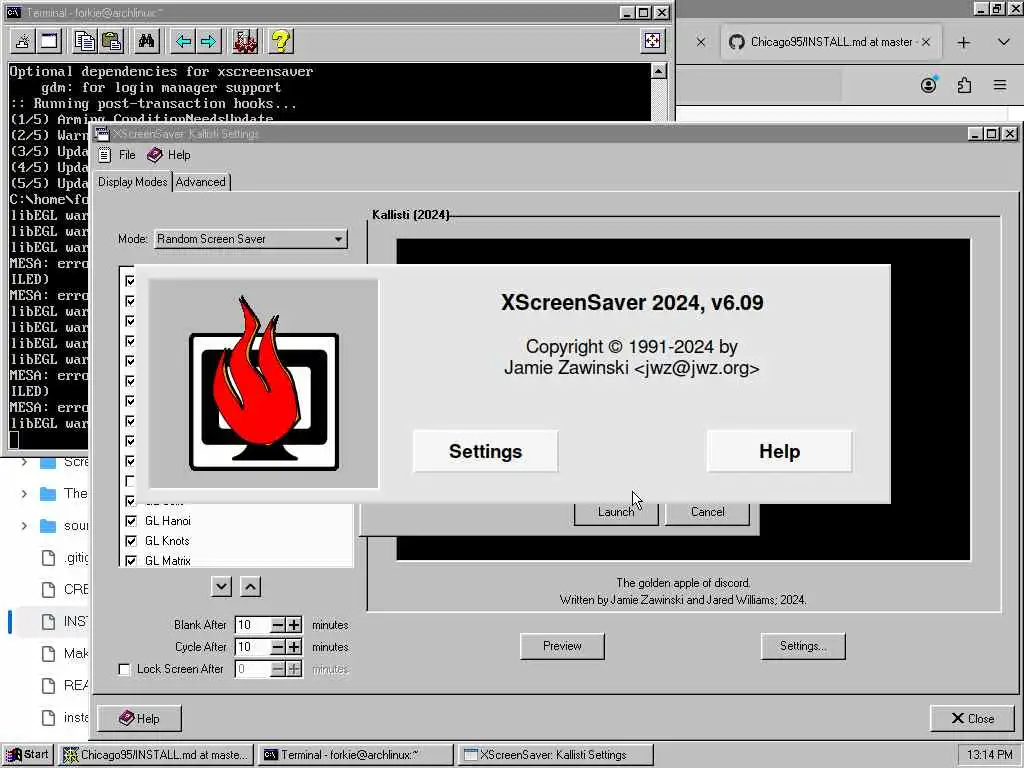Increase Cycle After with plus button

pos(294,647)
